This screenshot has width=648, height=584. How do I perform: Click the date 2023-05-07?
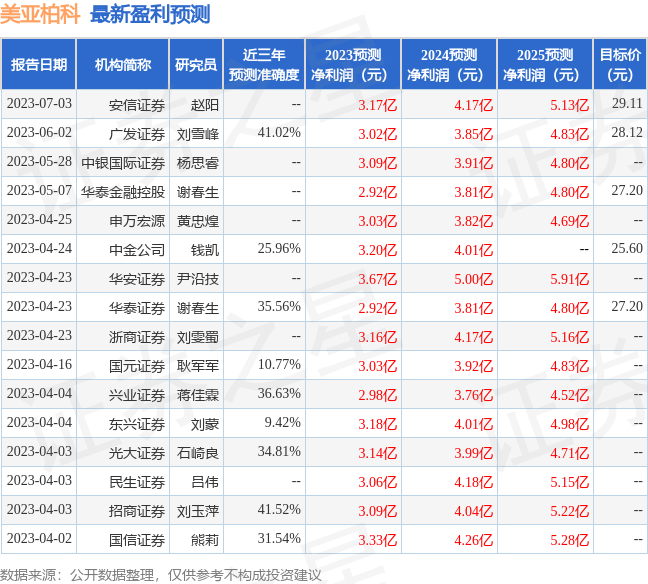coord(39,191)
